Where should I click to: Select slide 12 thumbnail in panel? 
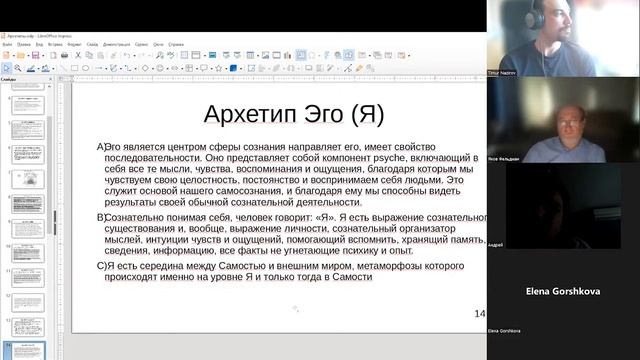[x=28, y=302]
